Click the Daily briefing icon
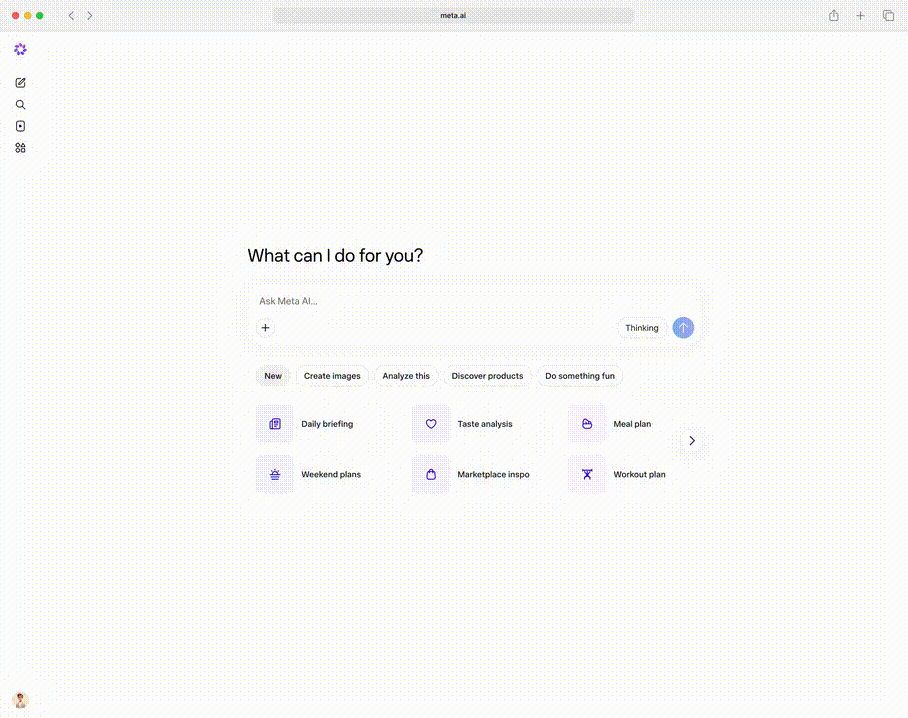 pos(275,424)
